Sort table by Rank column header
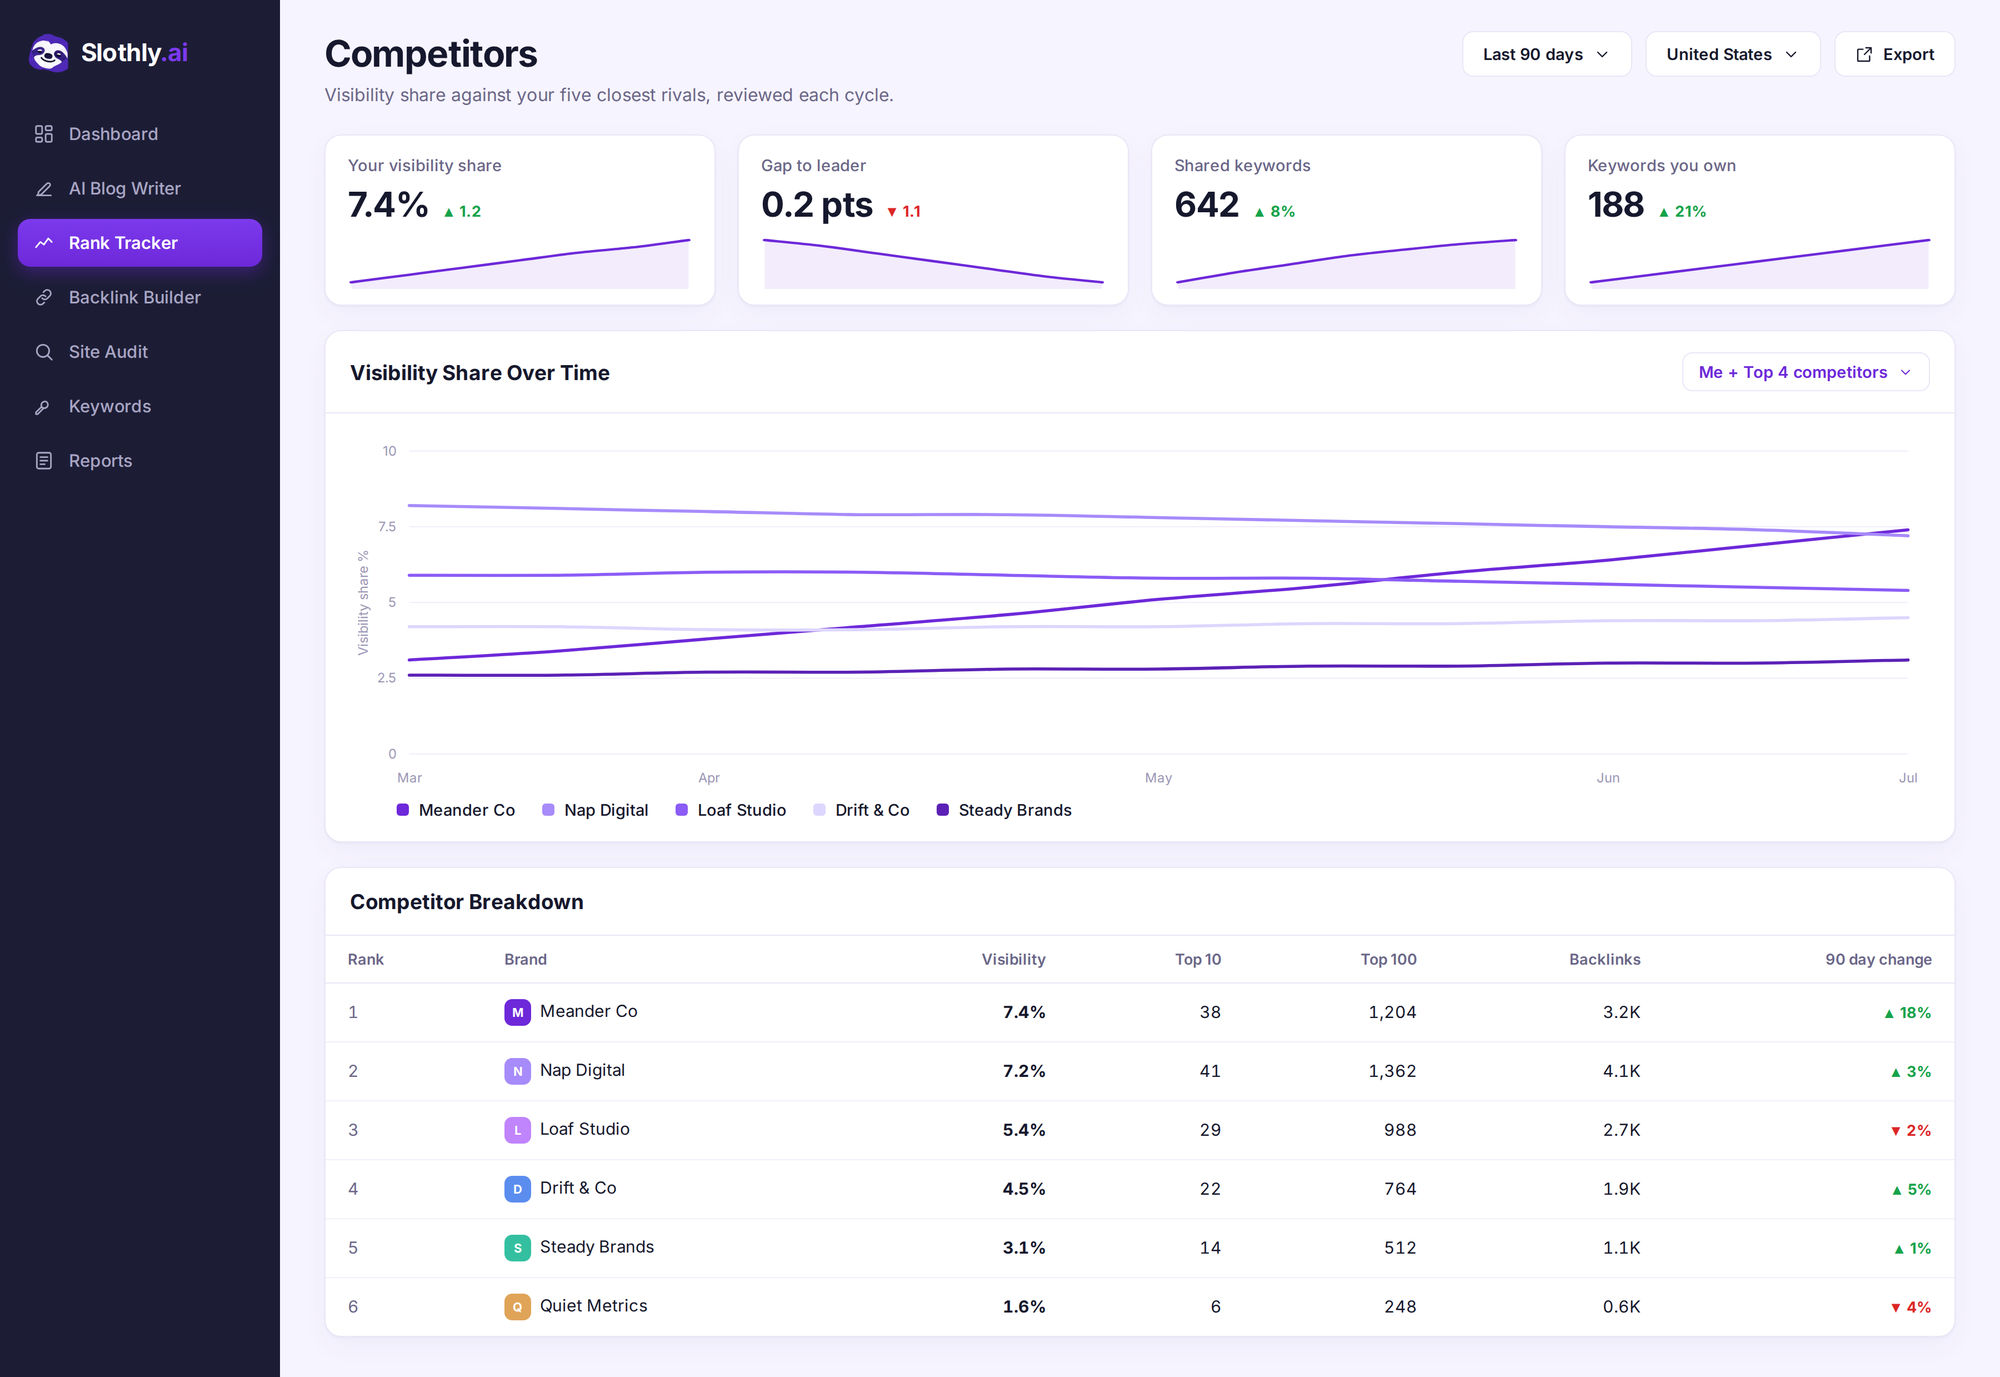This screenshot has width=2000, height=1377. 366,960
